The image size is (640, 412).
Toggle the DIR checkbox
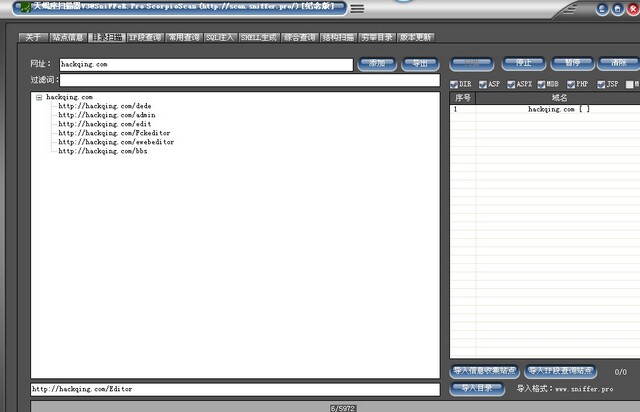tap(455, 84)
